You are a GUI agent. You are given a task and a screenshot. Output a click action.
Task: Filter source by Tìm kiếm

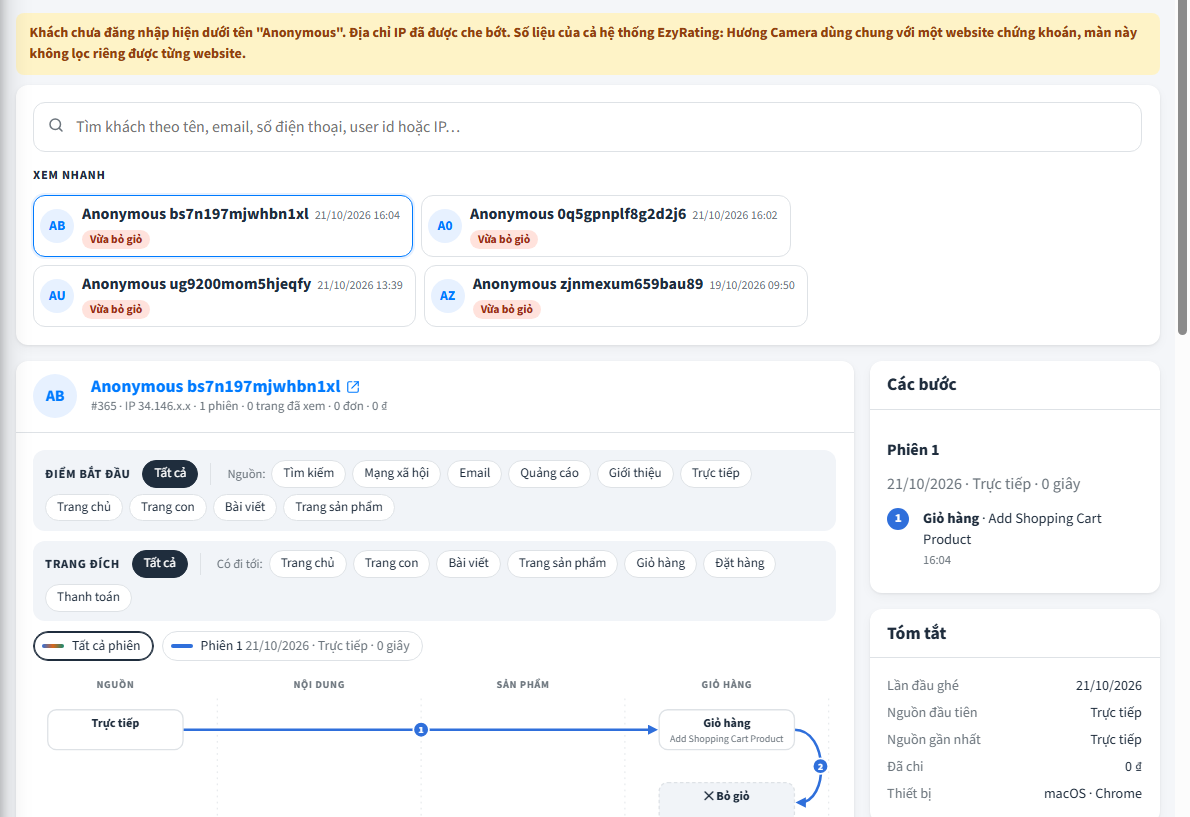coord(308,473)
